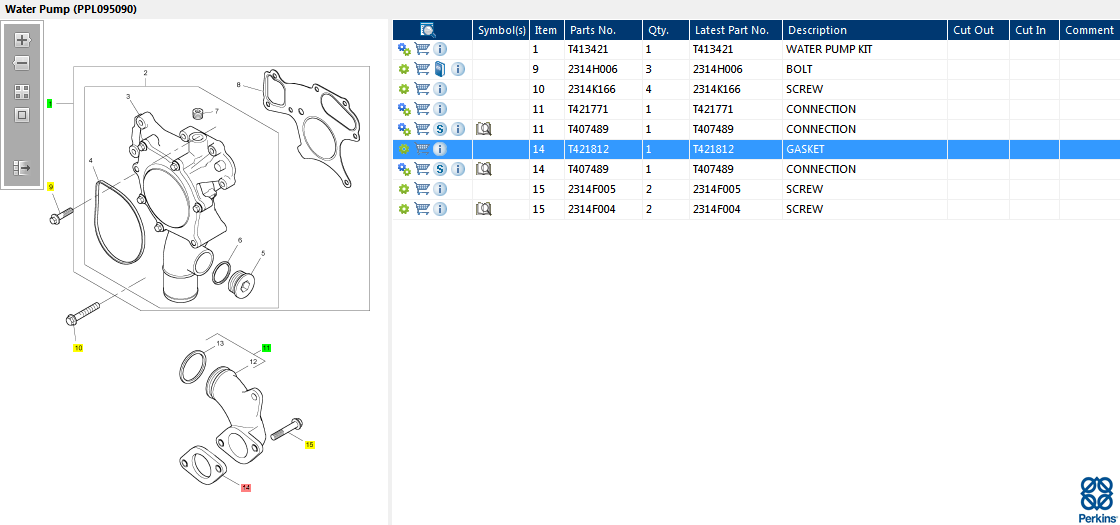Add T413421 water pump kit to cart

[422, 49]
